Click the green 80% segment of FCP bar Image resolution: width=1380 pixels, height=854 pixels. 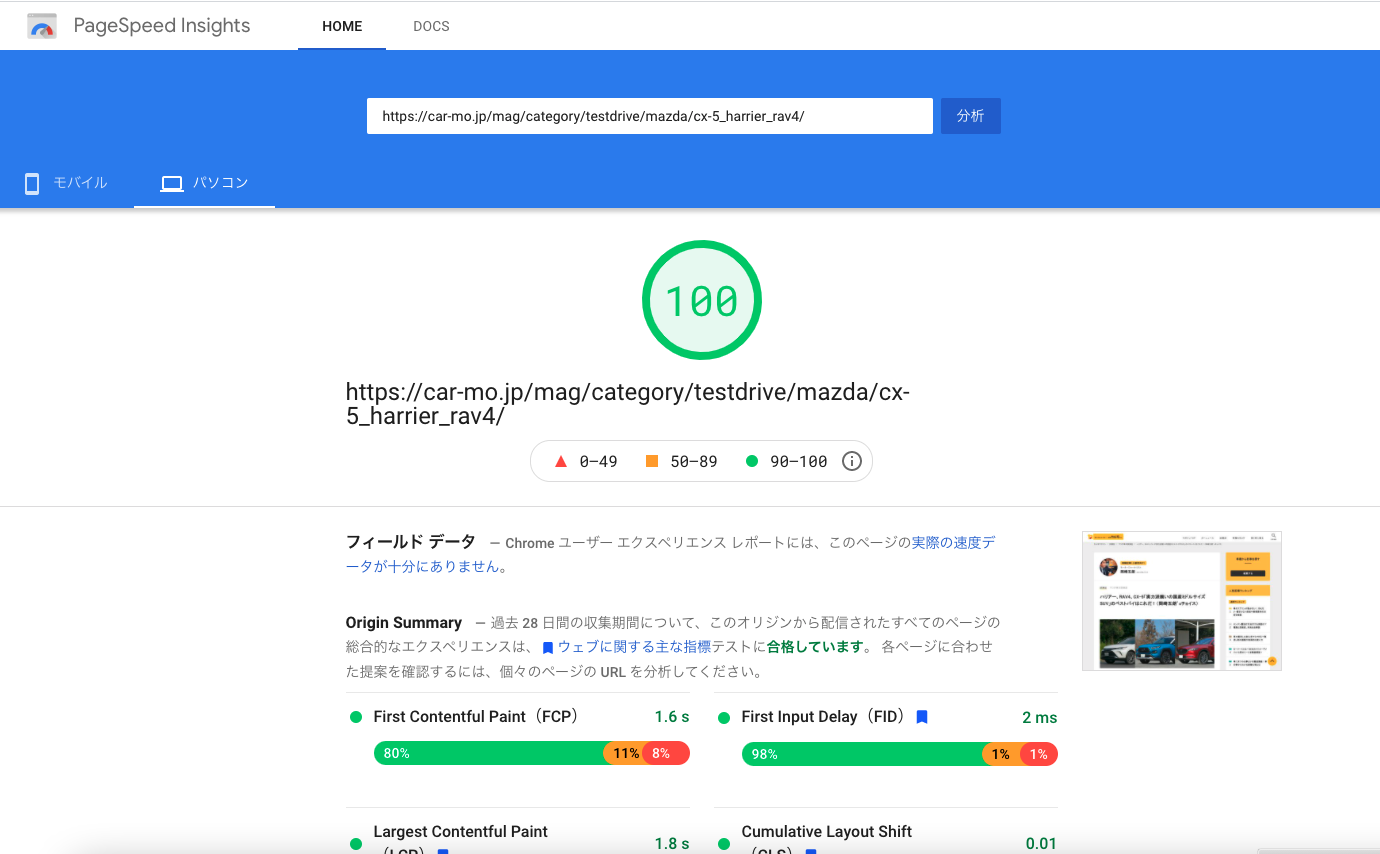pyautogui.click(x=490, y=753)
